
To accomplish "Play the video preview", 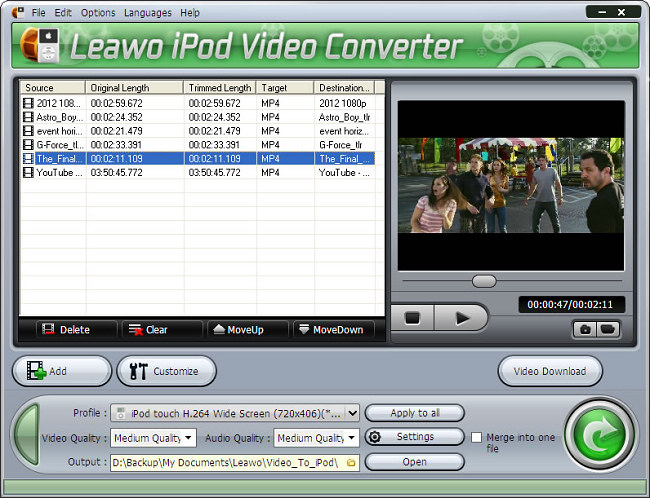I will point(461,318).
